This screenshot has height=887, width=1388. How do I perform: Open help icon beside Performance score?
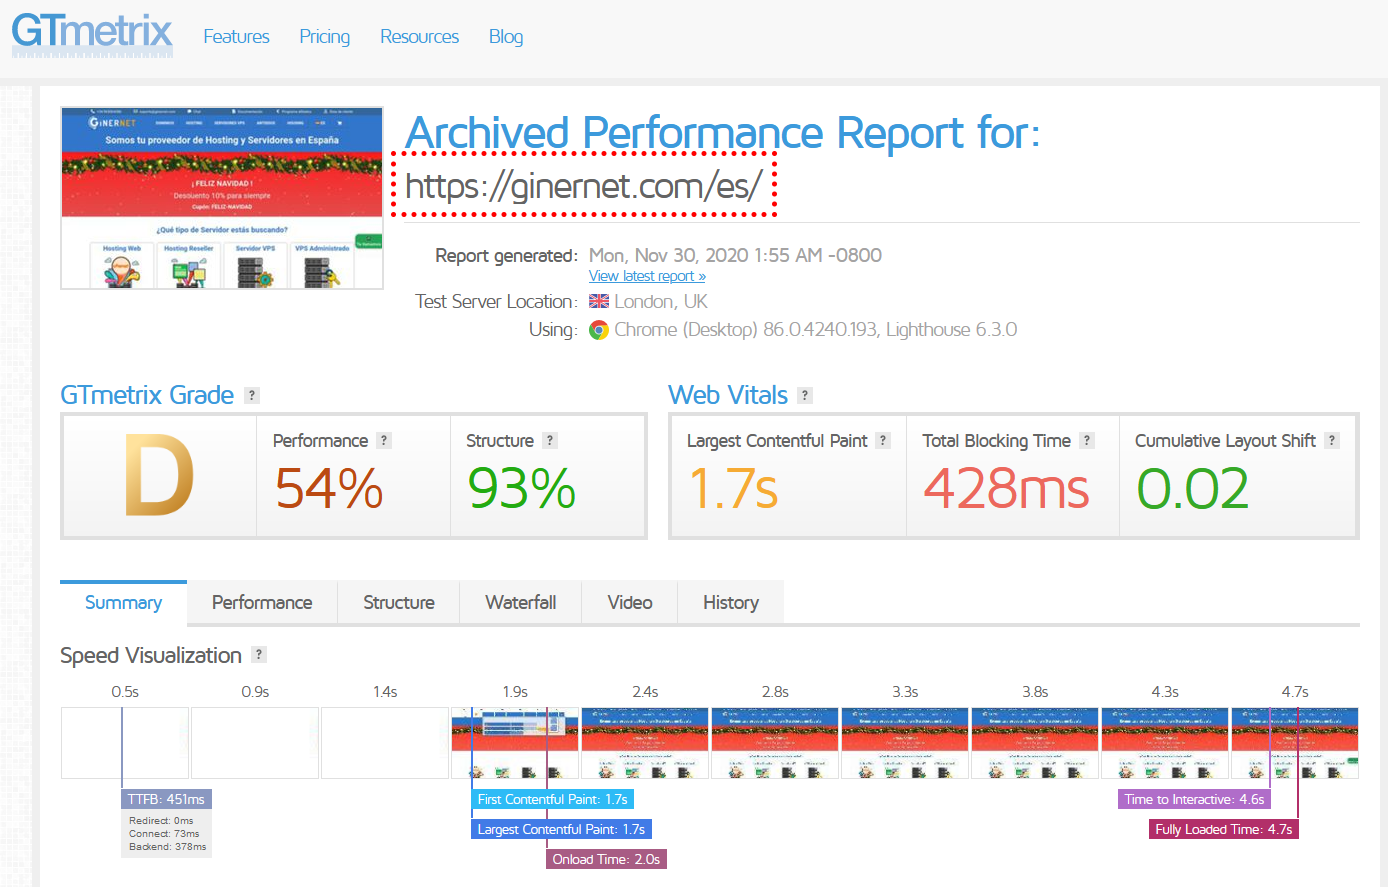(384, 440)
